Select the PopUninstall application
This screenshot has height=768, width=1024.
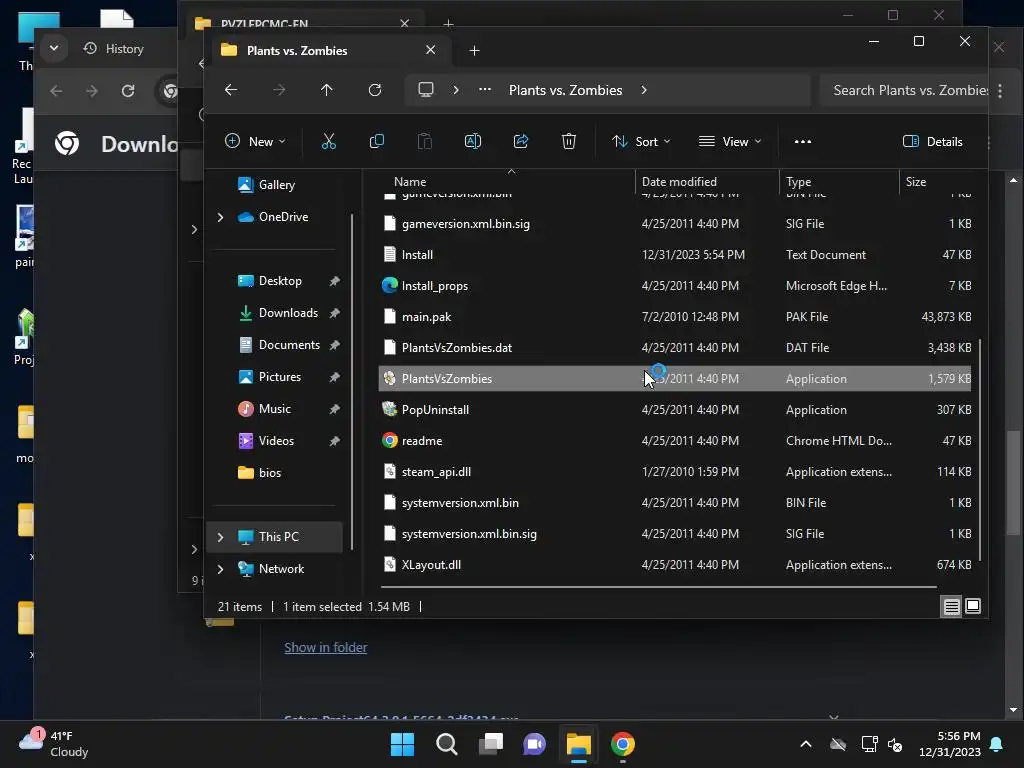(675, 409)
